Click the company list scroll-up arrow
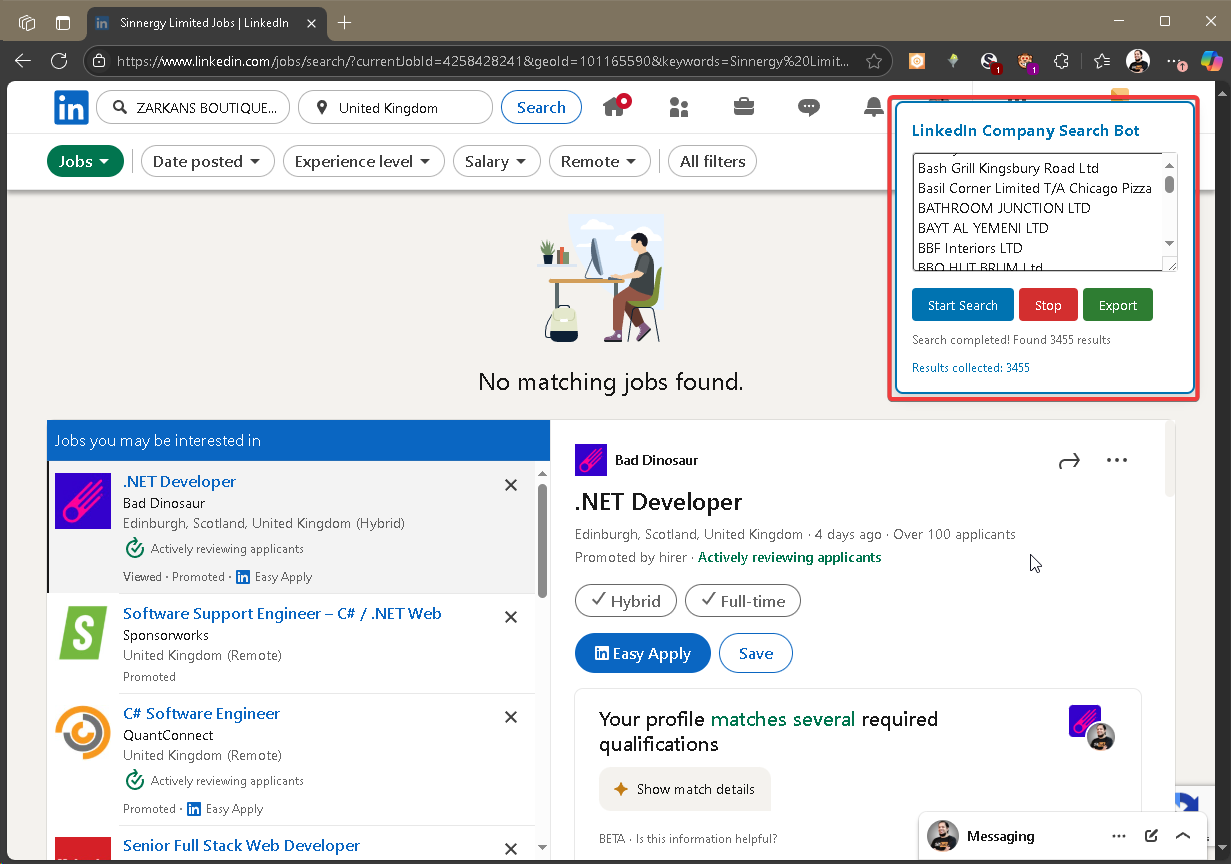 pos(1169,165)
